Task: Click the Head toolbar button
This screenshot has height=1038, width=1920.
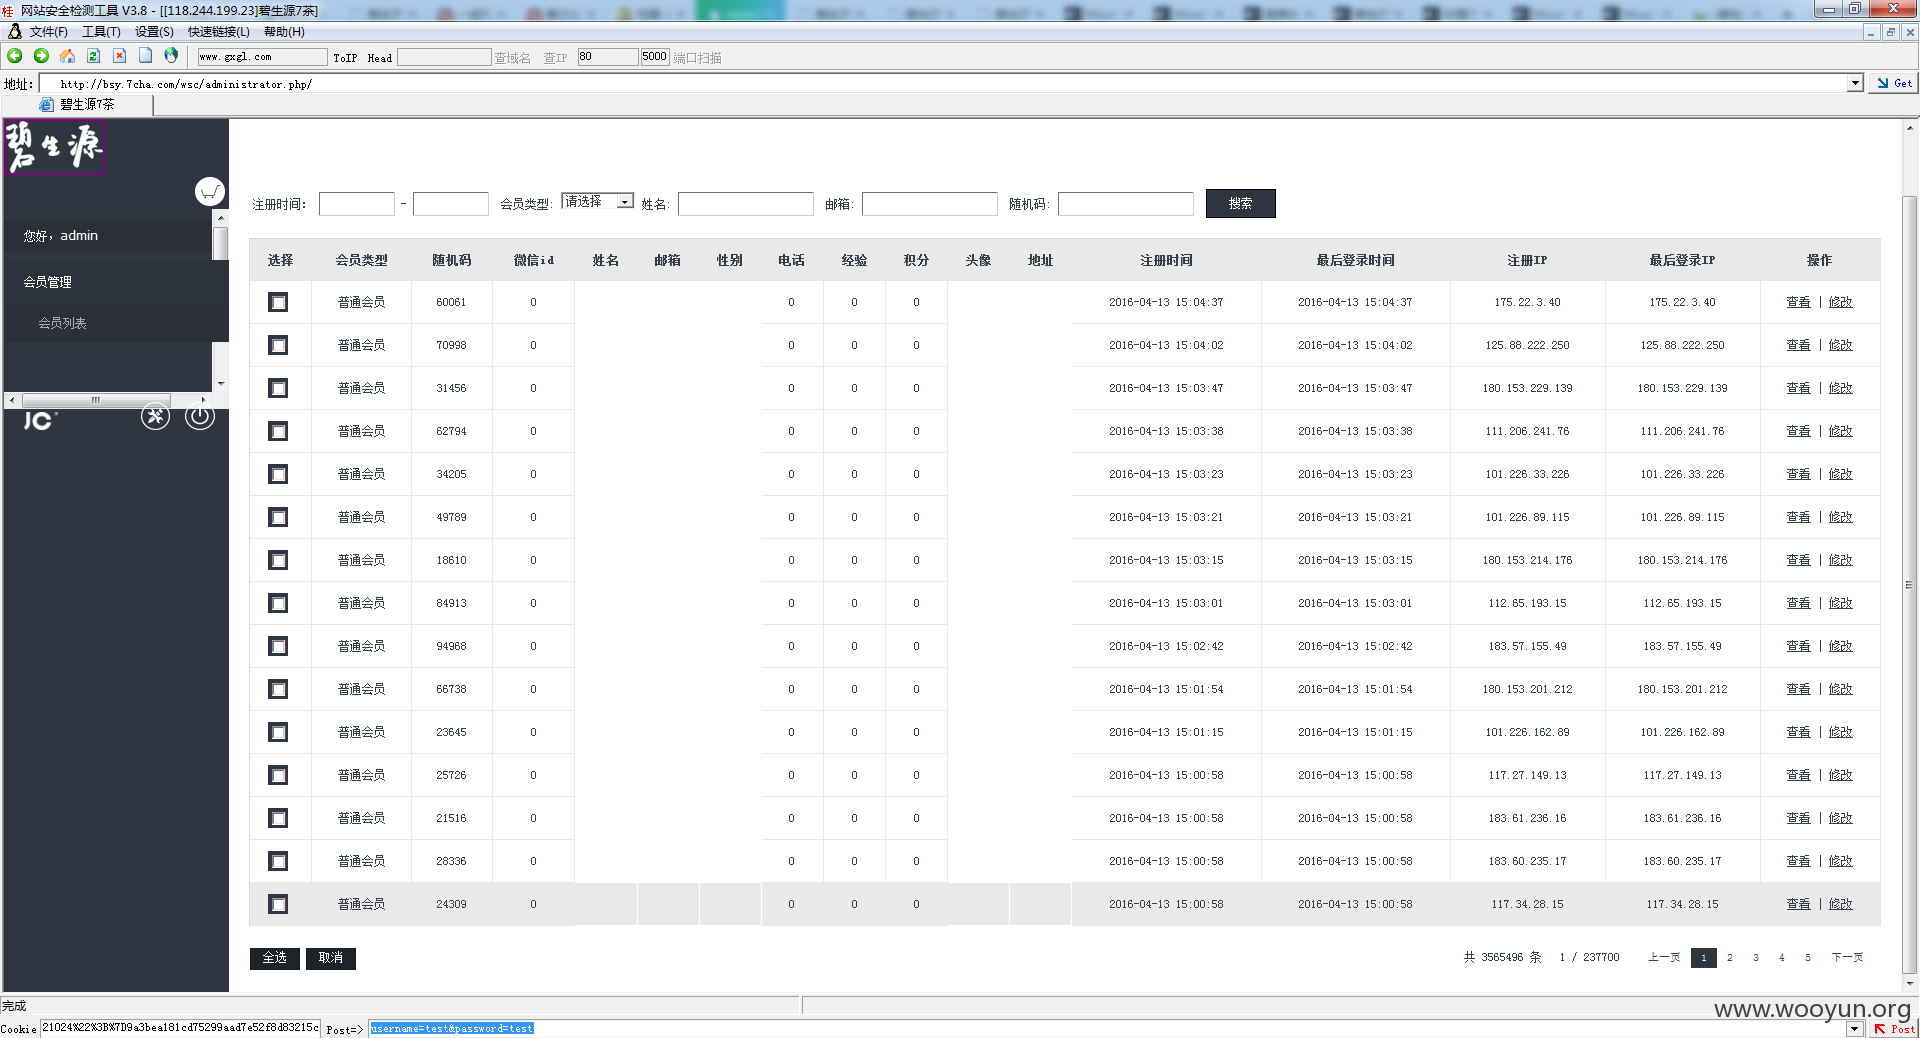Action: [x=380, y=58]
